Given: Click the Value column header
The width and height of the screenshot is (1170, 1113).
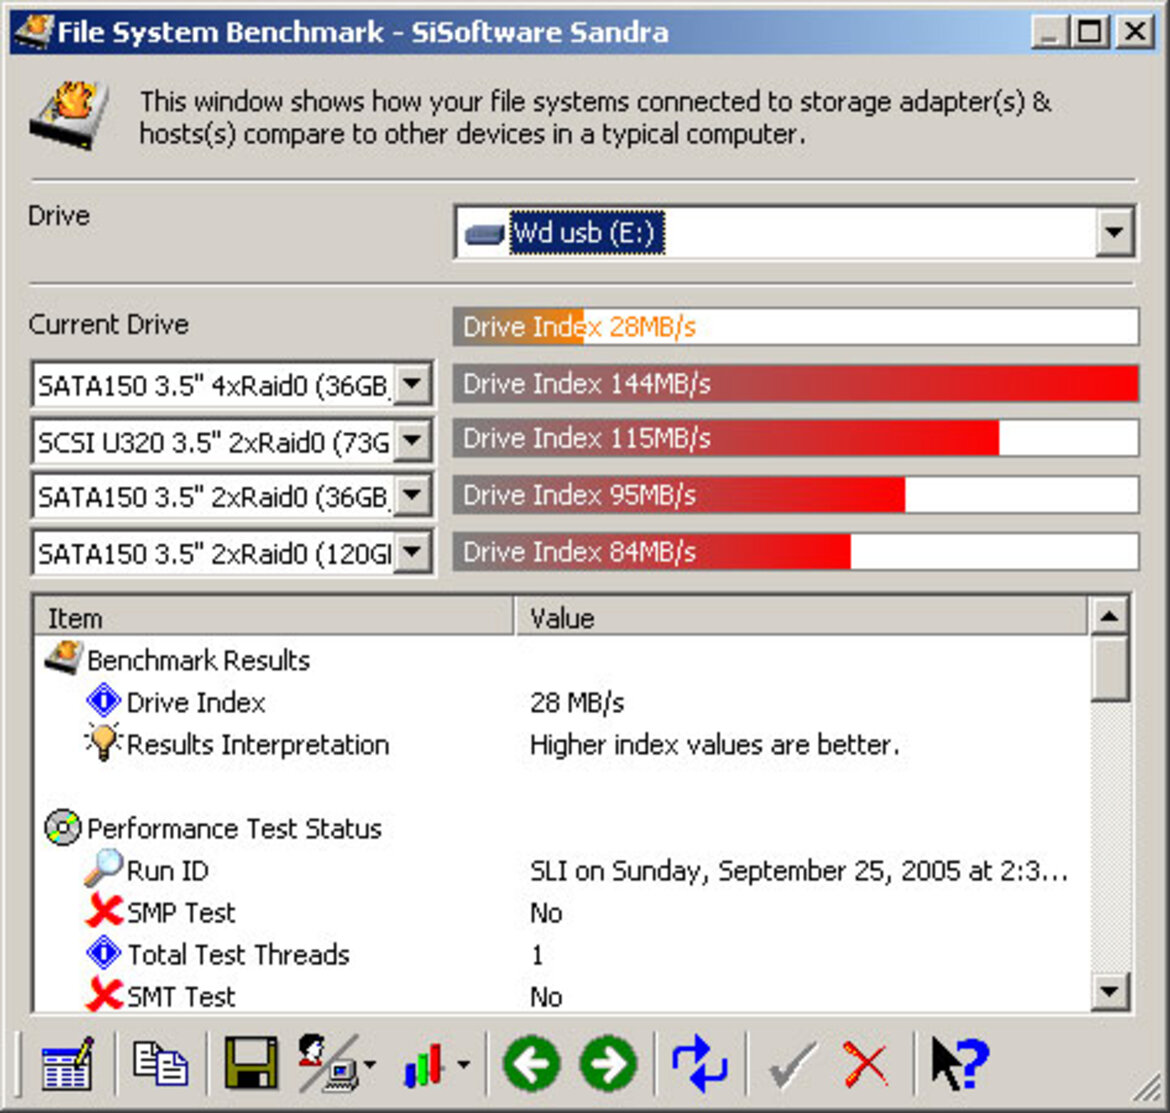Looking at the screenshot, I should (x=801, y=617).
